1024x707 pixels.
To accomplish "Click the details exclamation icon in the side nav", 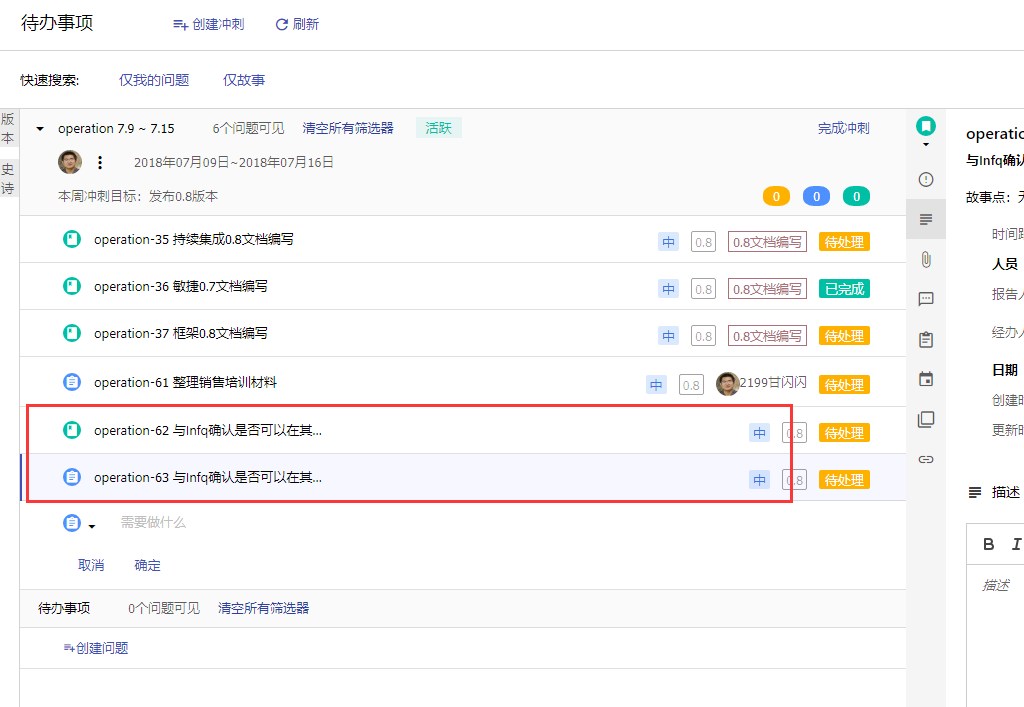I will (925, 179).
